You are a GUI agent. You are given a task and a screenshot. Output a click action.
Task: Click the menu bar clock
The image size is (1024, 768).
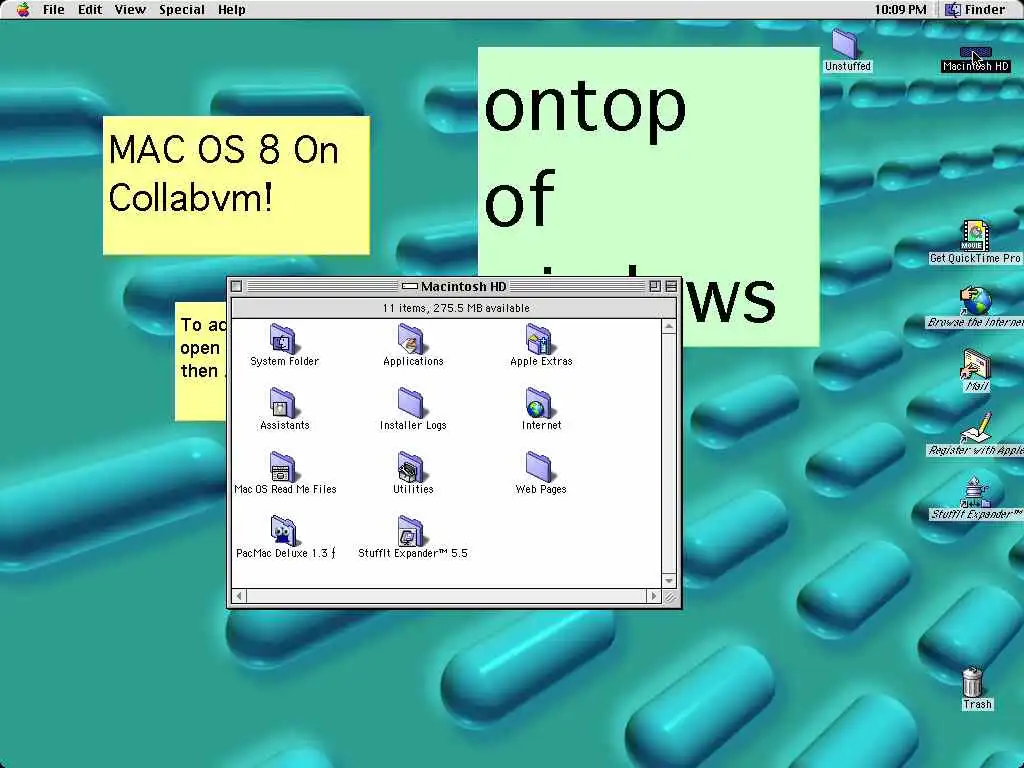pyautogui.click(x=900, y=10)
